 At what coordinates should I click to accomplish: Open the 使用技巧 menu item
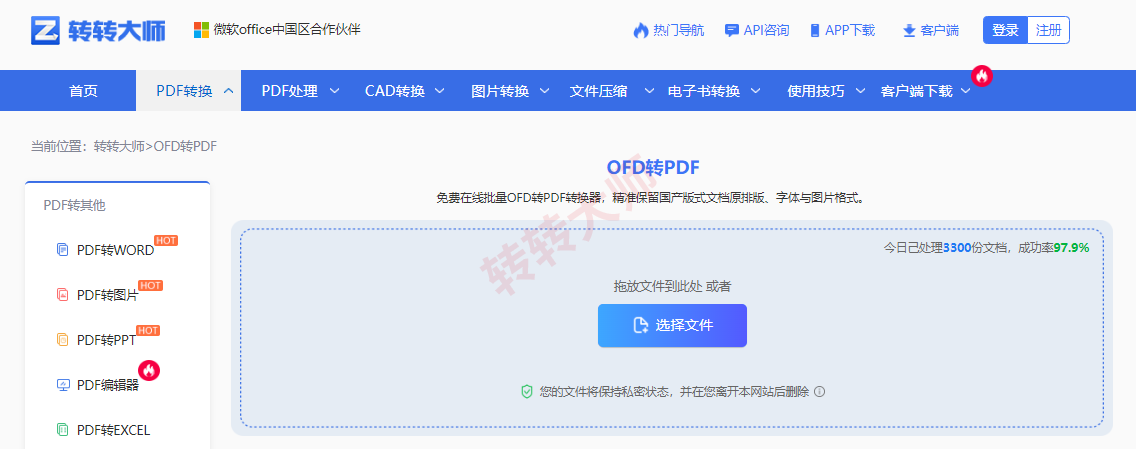pyautogui.click(x=816, y=91)
